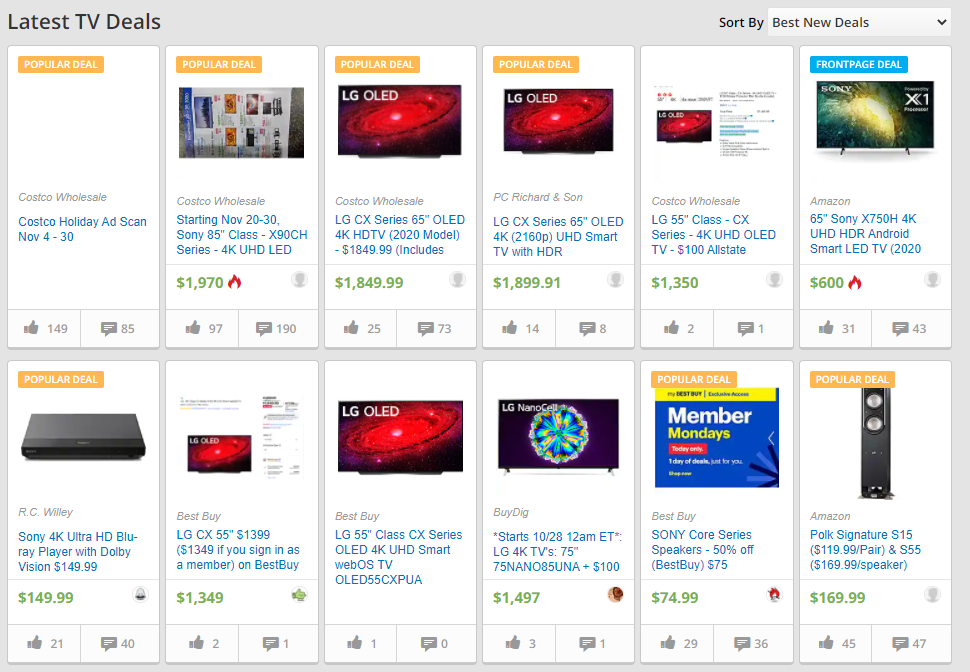This screenshot has height=672, width=970.
Task: Click the LG NanoCell TV image
Action: [x=559, y=437]
